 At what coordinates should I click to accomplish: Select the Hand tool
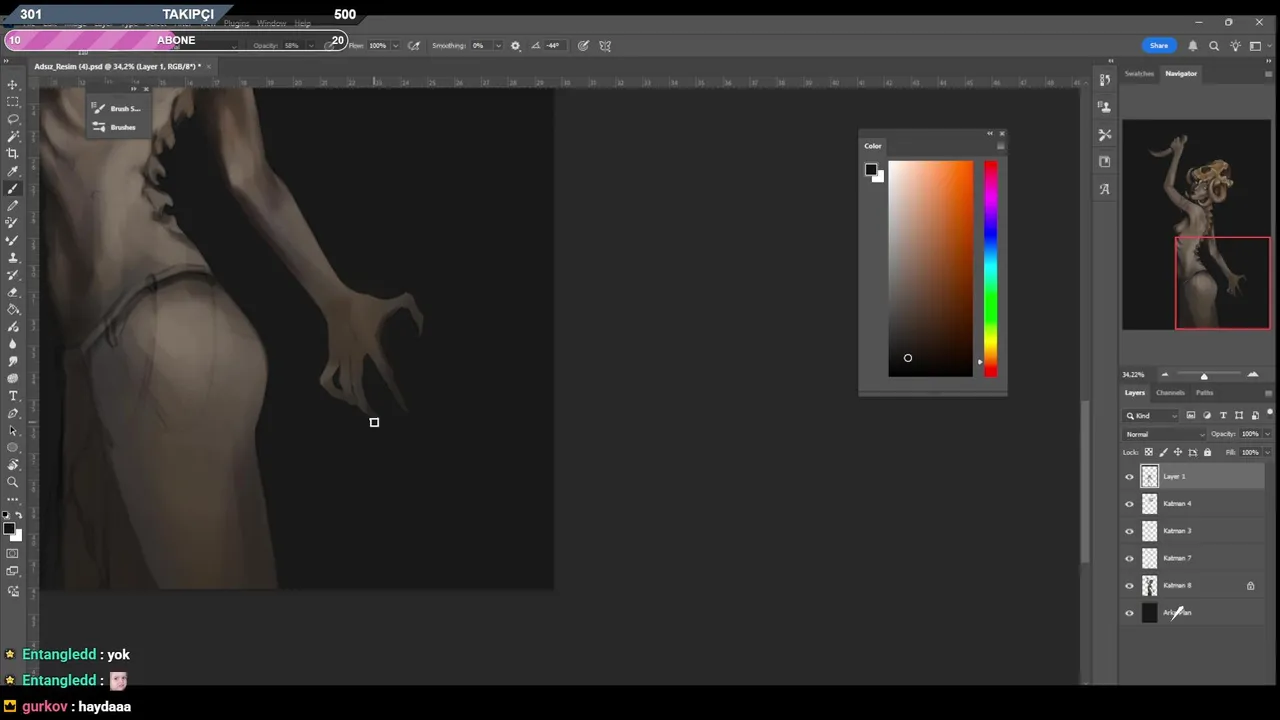click(x=13, y=465)
